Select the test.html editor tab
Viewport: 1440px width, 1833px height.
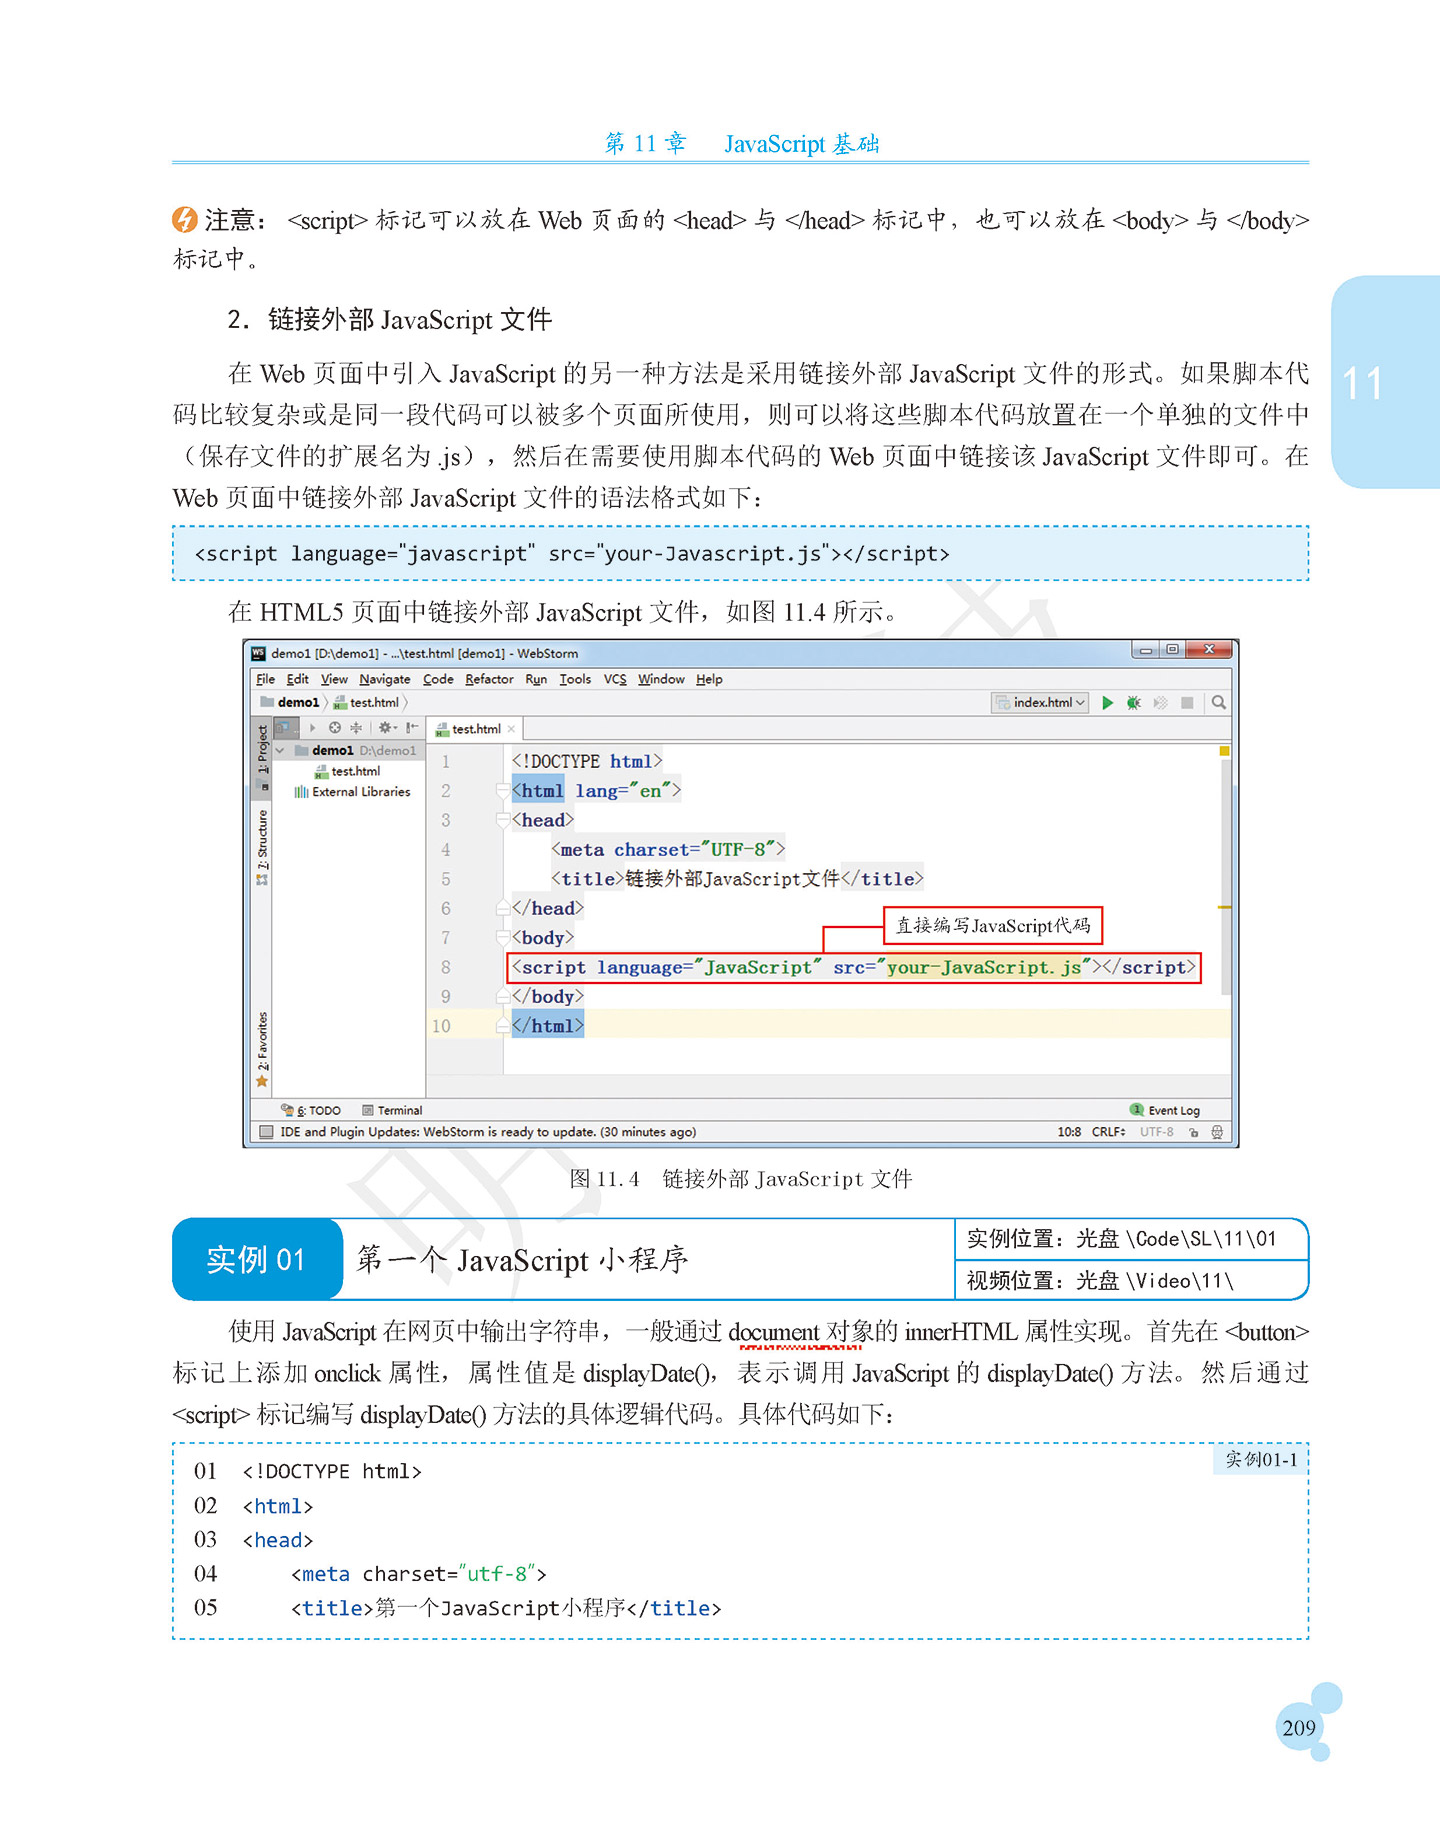click(474, 729)
